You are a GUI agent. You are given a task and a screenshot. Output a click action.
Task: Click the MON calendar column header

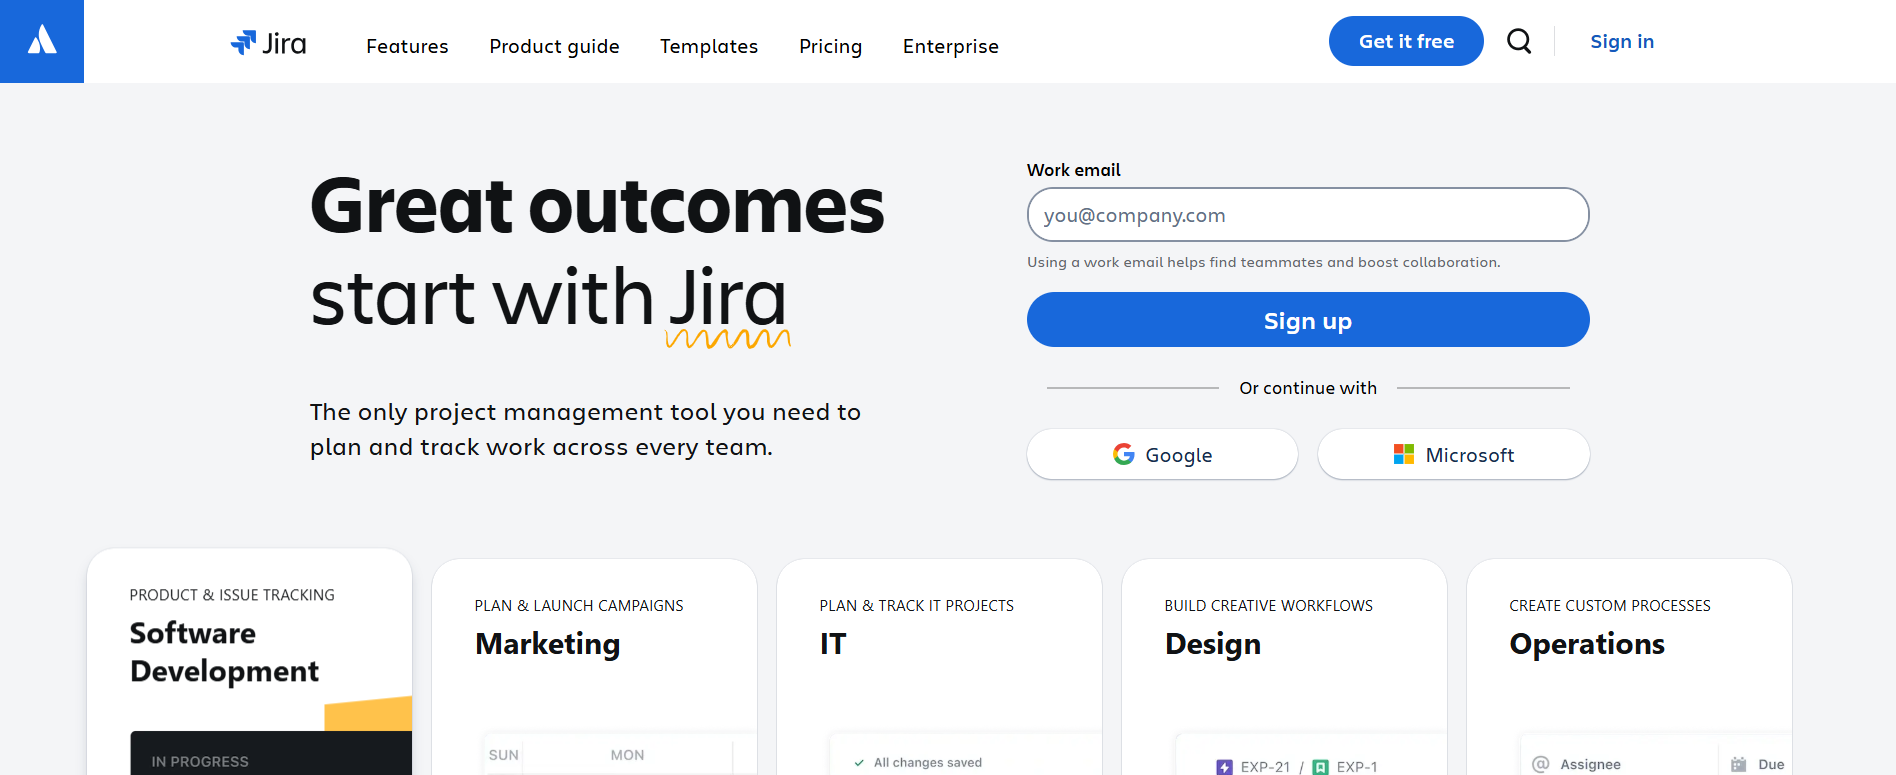pyautogui.click(x=627, y=755)
